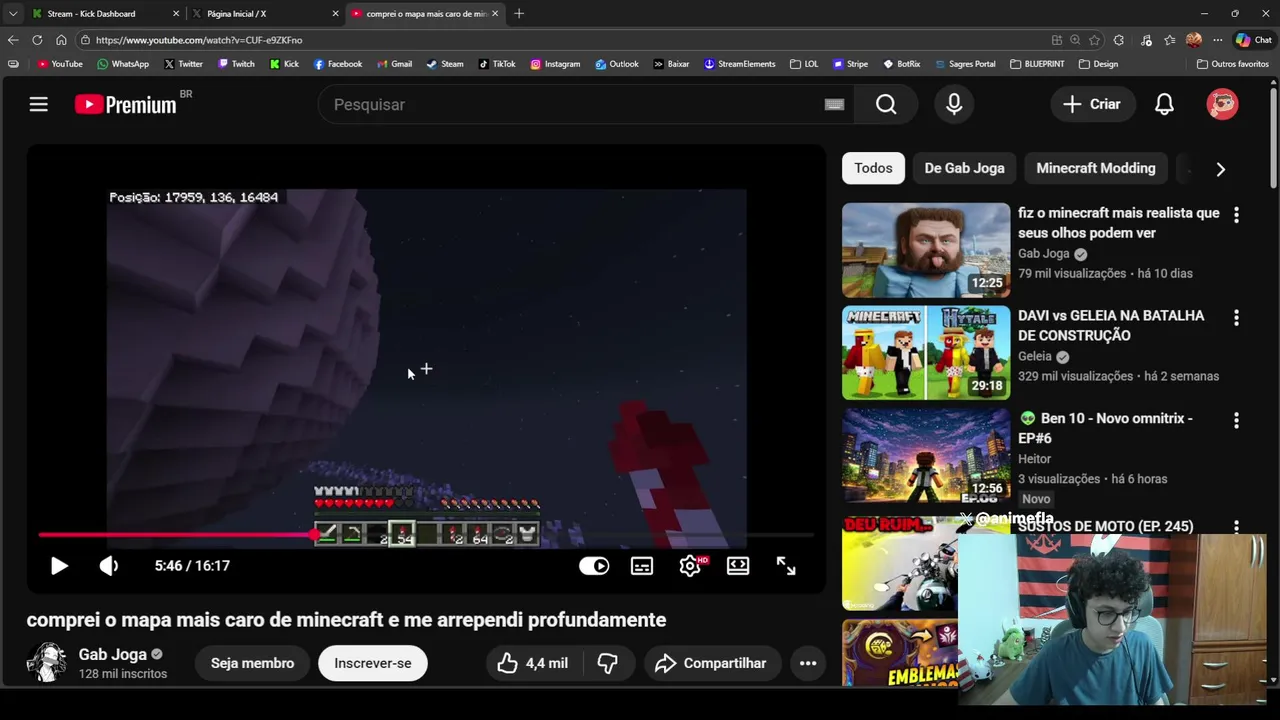The image size is (1280, 720).
Task: Open the Gab Joga channel avatar
Action: (x=46, y=663)
